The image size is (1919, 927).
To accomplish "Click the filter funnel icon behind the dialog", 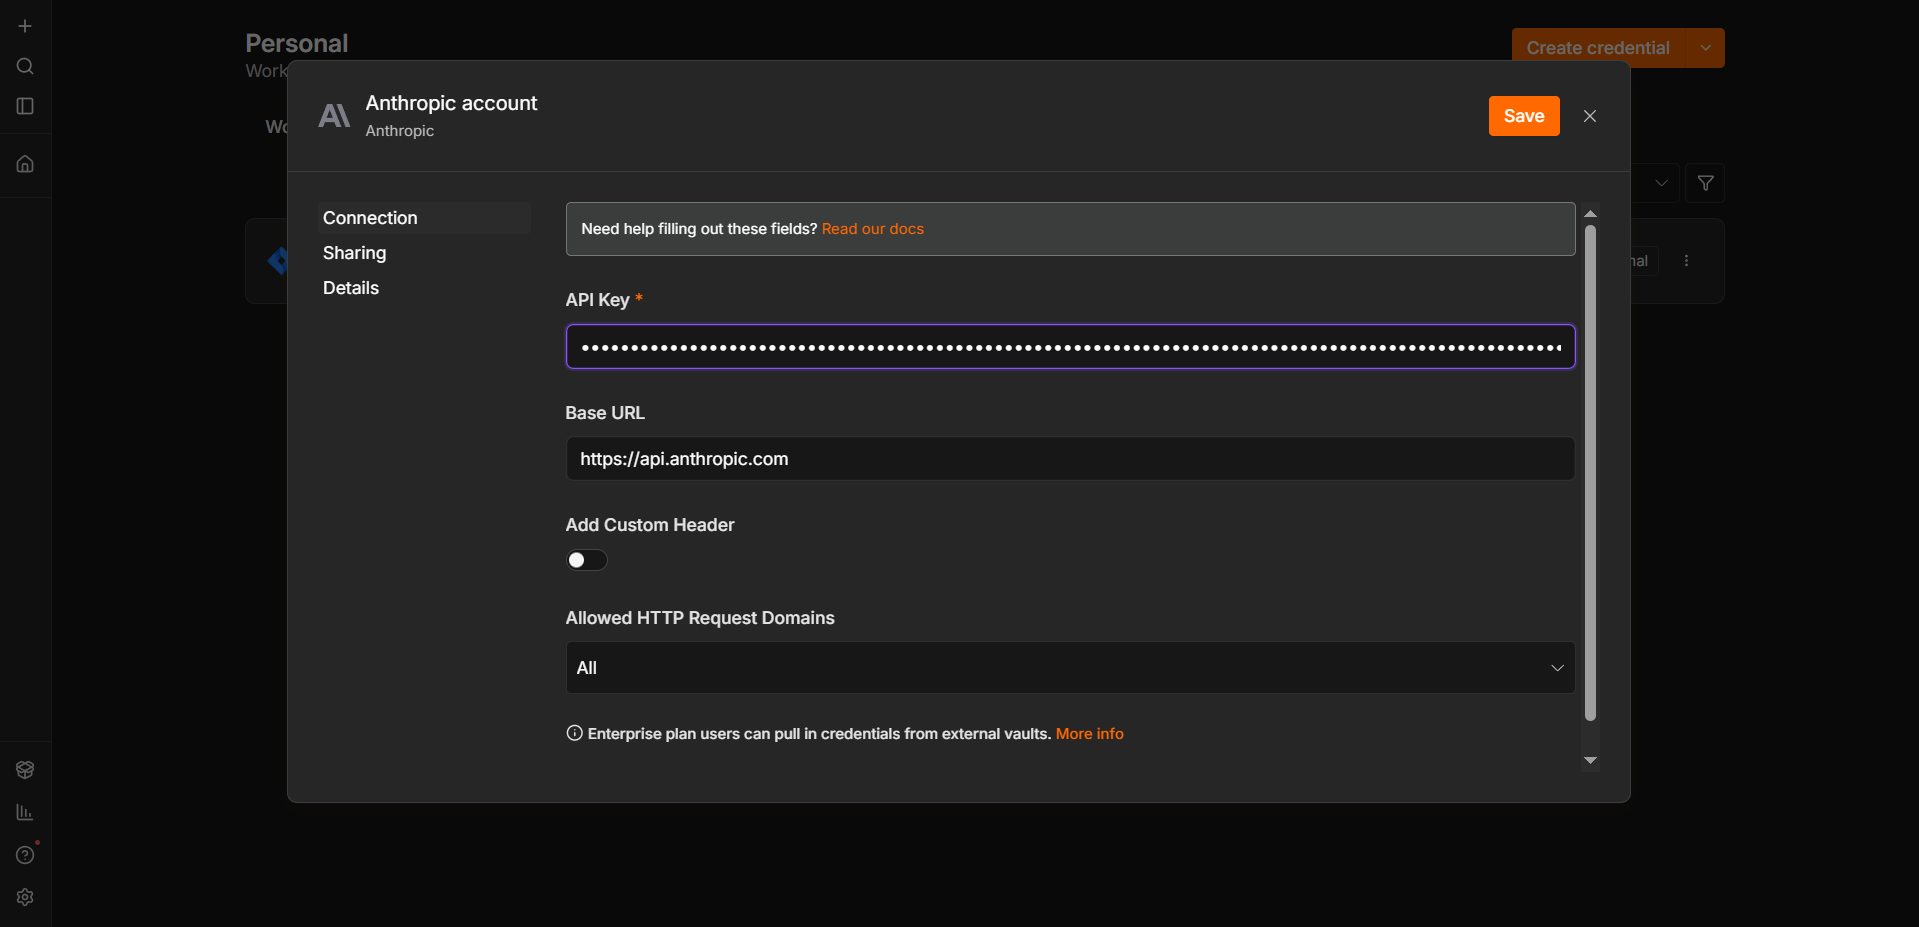I will tap(1706, 183).
